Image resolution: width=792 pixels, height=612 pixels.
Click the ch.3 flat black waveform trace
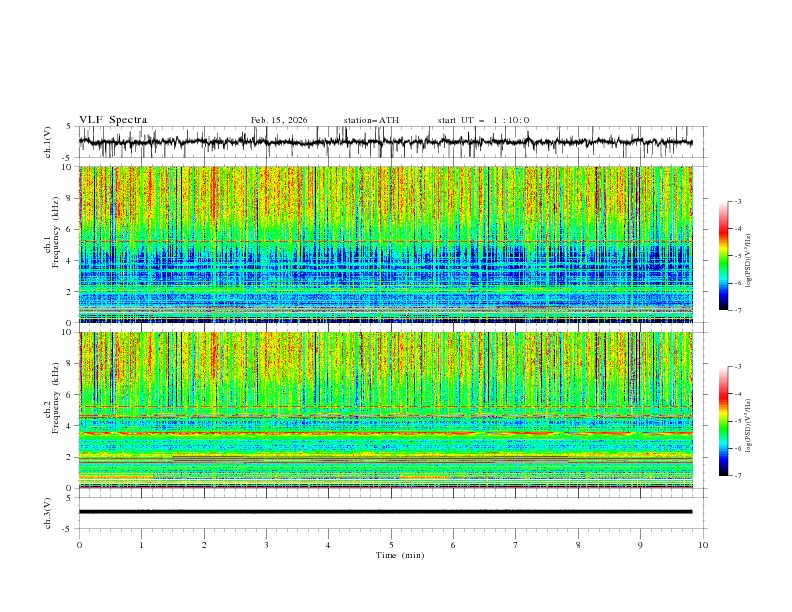385,512
